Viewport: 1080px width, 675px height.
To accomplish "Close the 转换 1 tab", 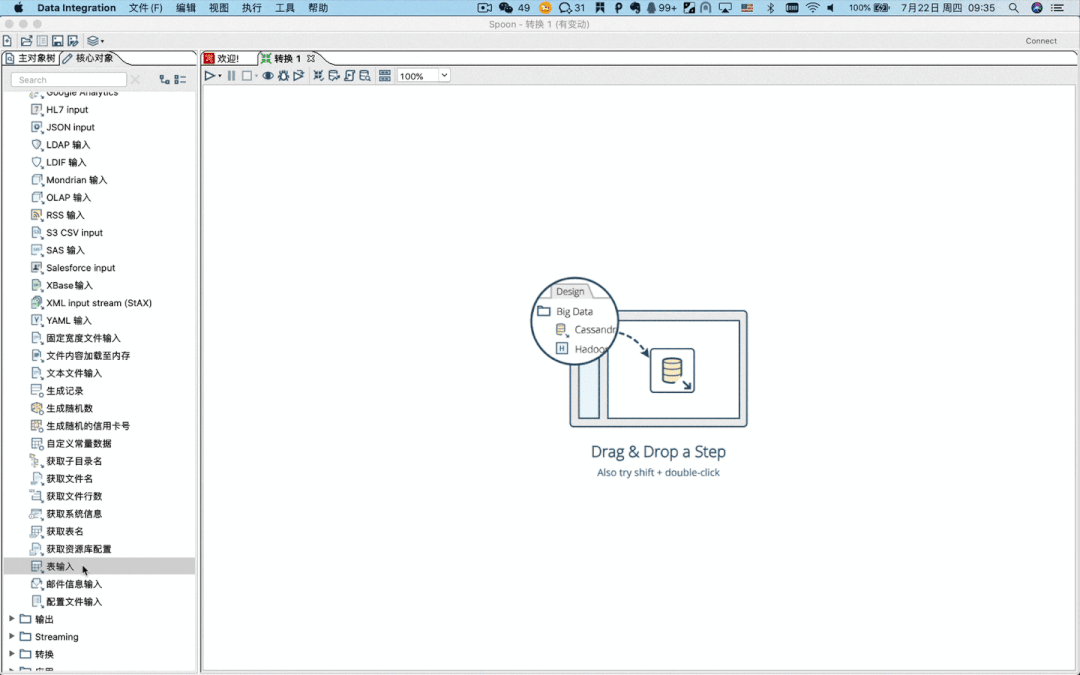I will pos(311,59).
